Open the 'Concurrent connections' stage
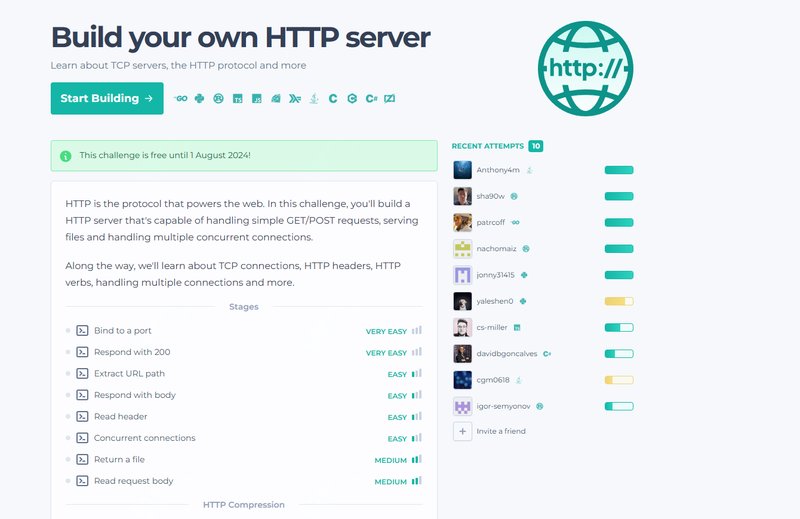Viewport: 800px width, 519px height. tap(144, 438)
